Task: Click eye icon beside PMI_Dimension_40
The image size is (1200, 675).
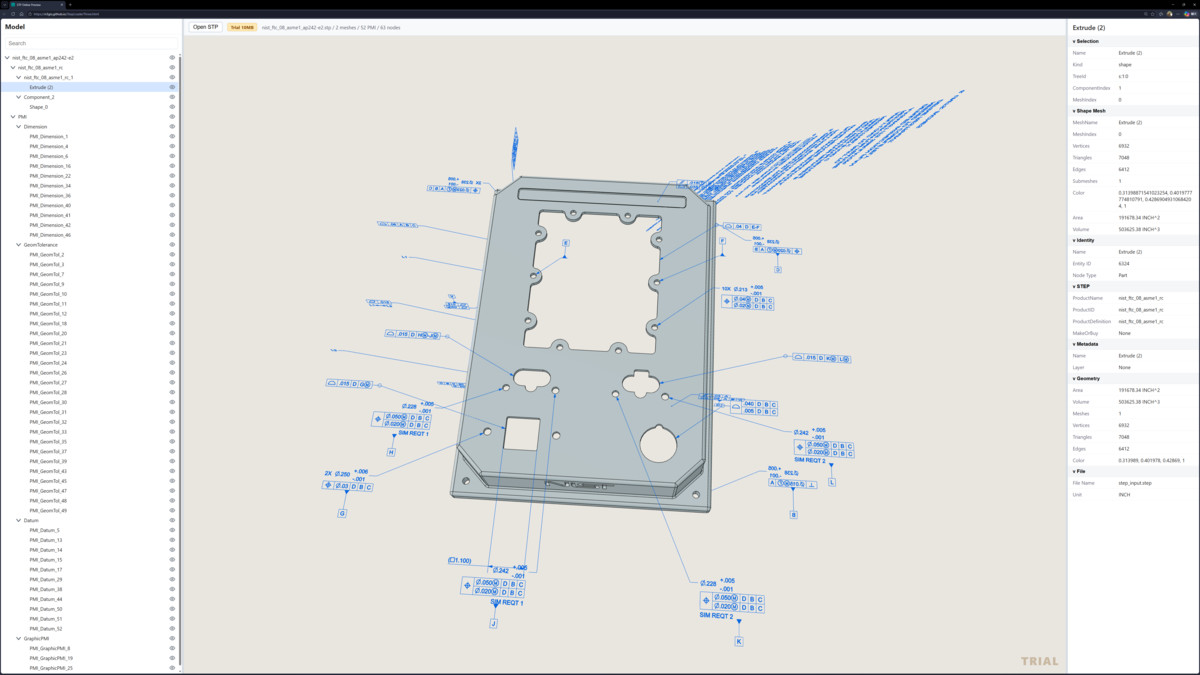Action: pyautogui.click(x=172, y=205)
